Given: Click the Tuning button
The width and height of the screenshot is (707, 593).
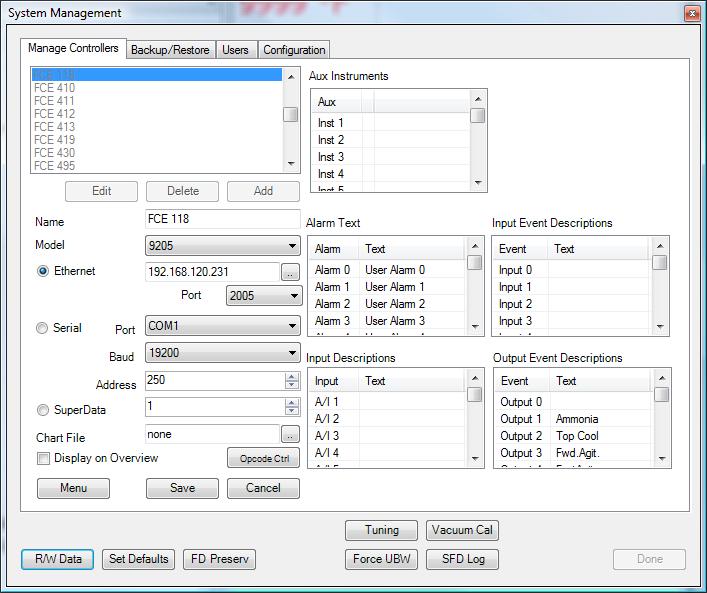Looking at the screenshot, I should coord(381,530).
